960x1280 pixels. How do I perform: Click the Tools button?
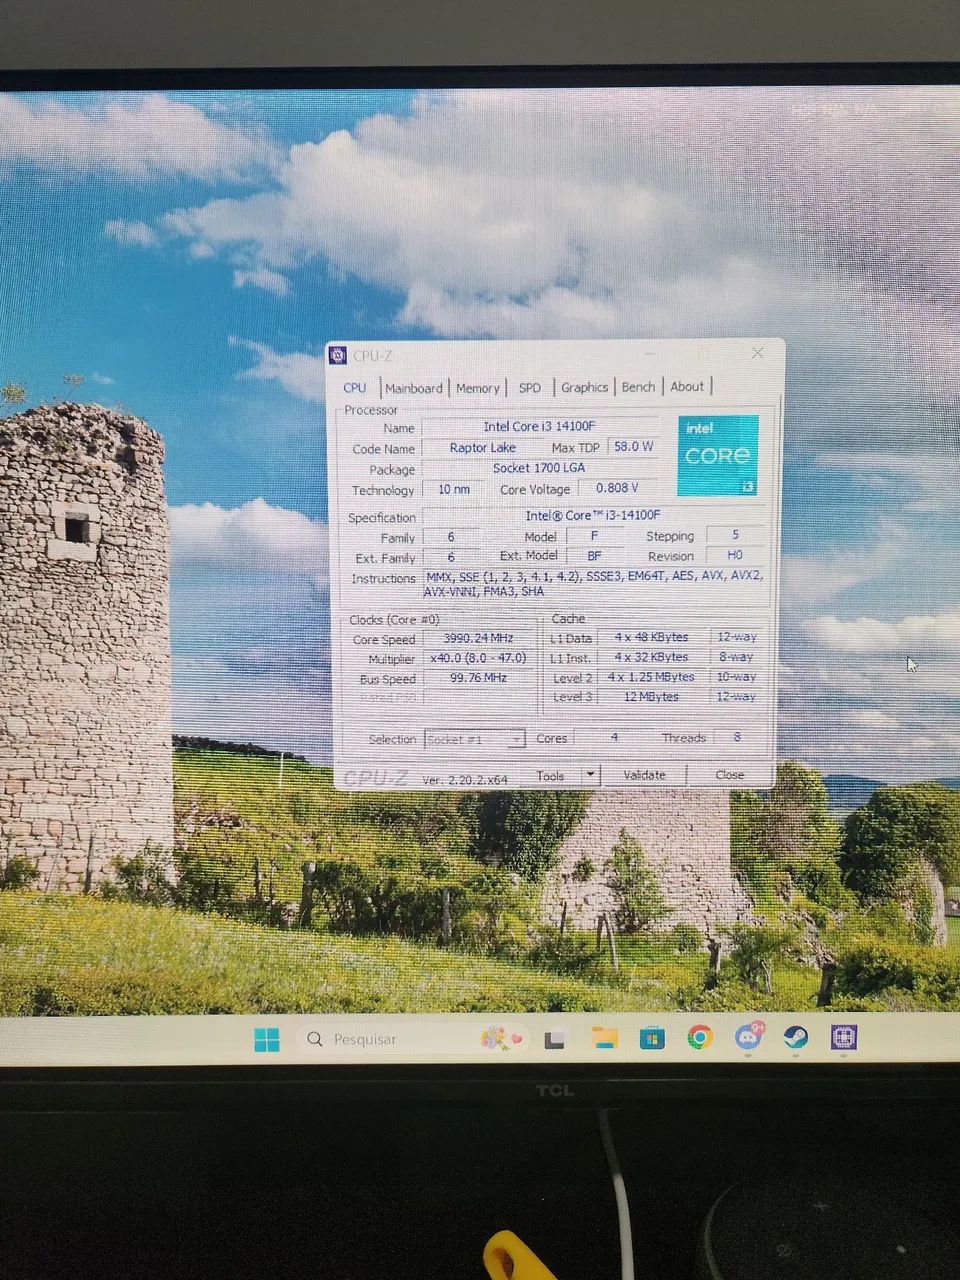pos(551,776)
